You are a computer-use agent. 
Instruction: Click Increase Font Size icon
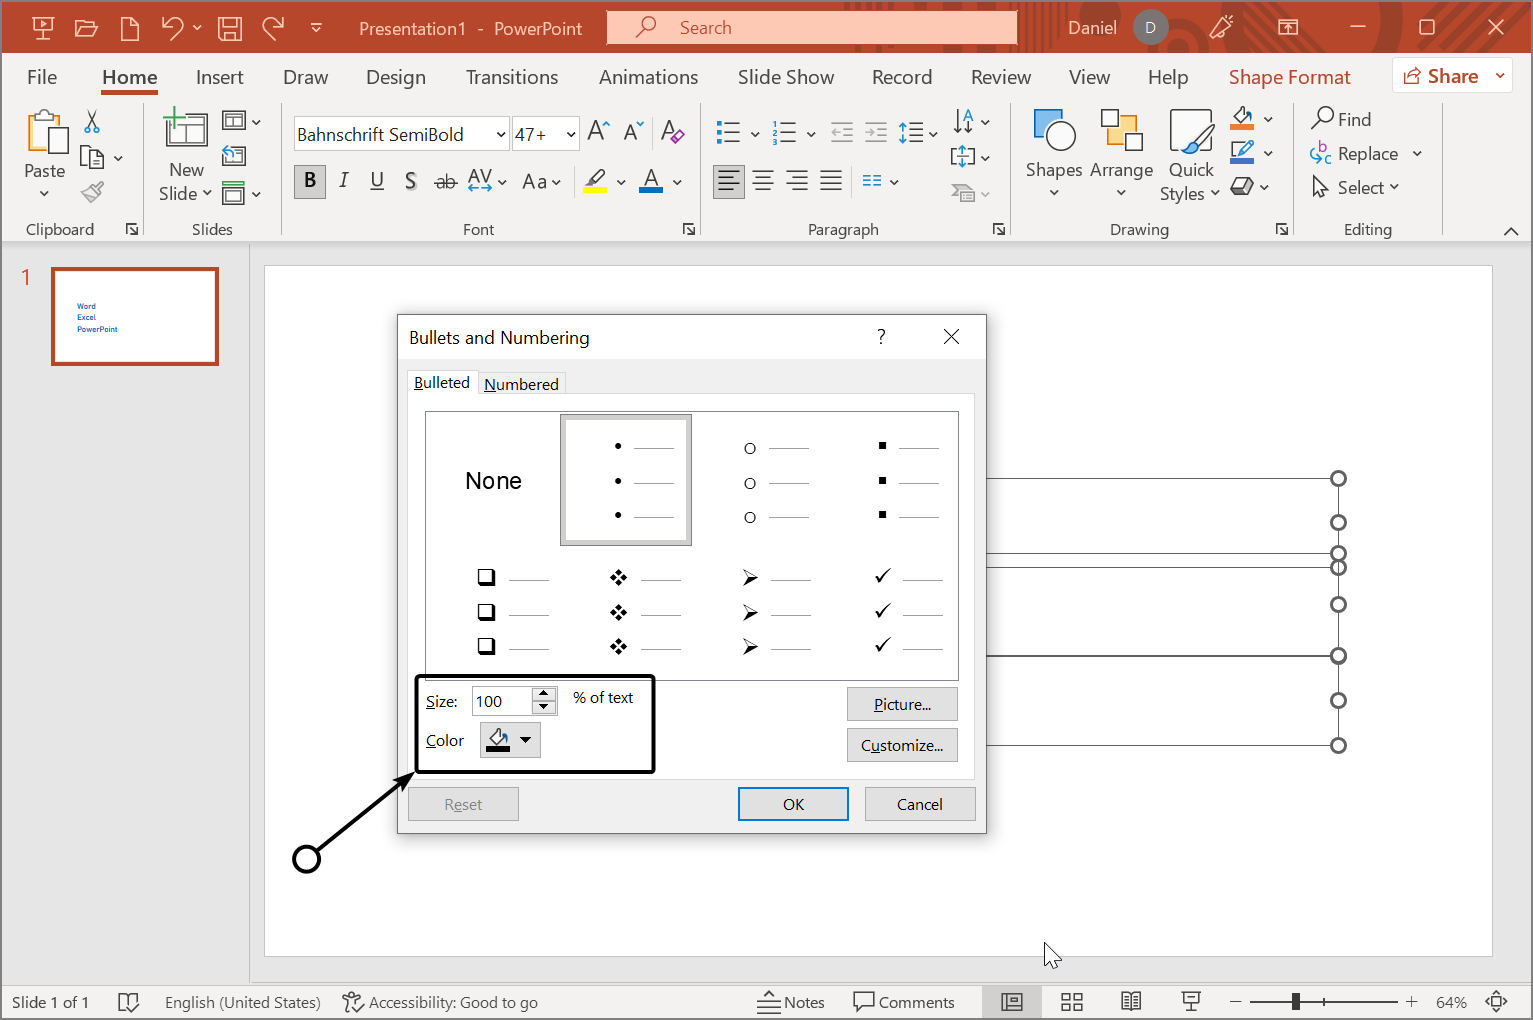tap(598, 132)
